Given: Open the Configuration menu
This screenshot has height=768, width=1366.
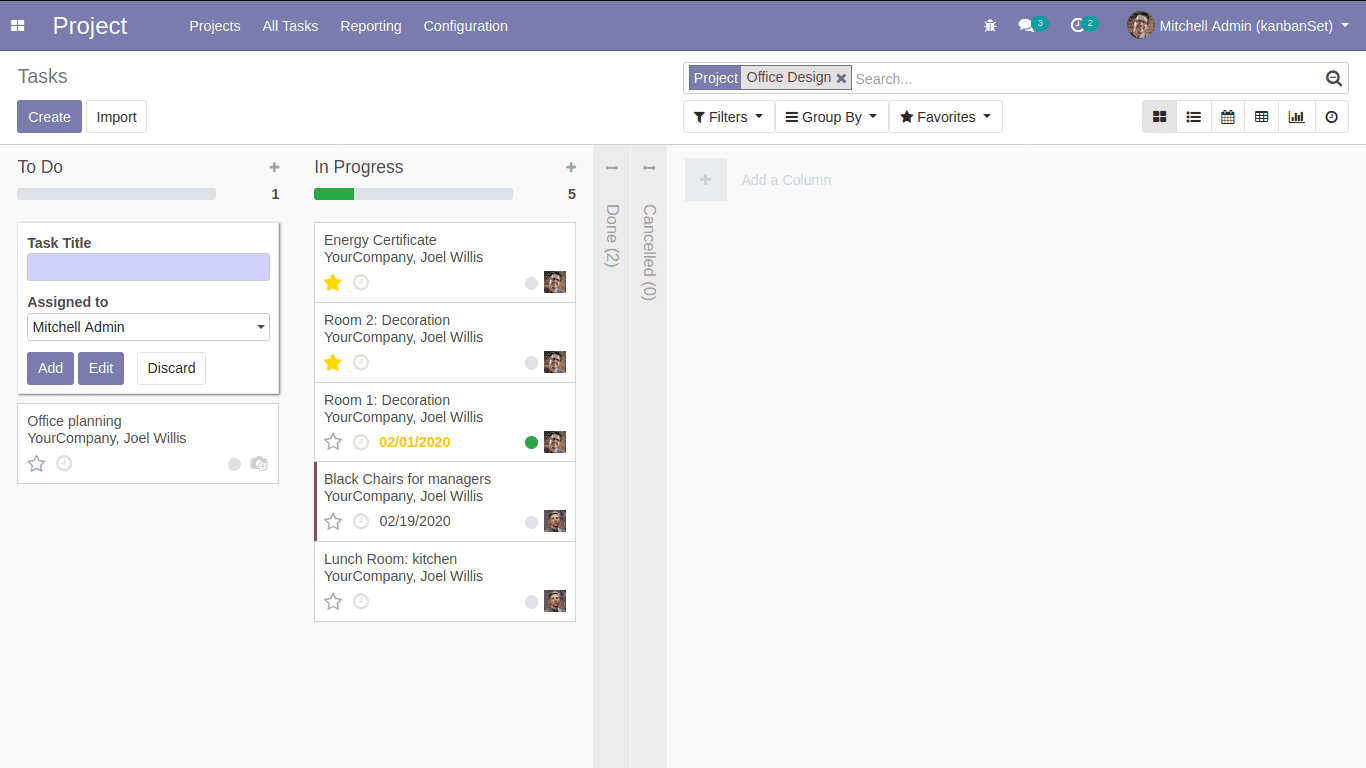Looking at the screenshot, I should point(465,26).
